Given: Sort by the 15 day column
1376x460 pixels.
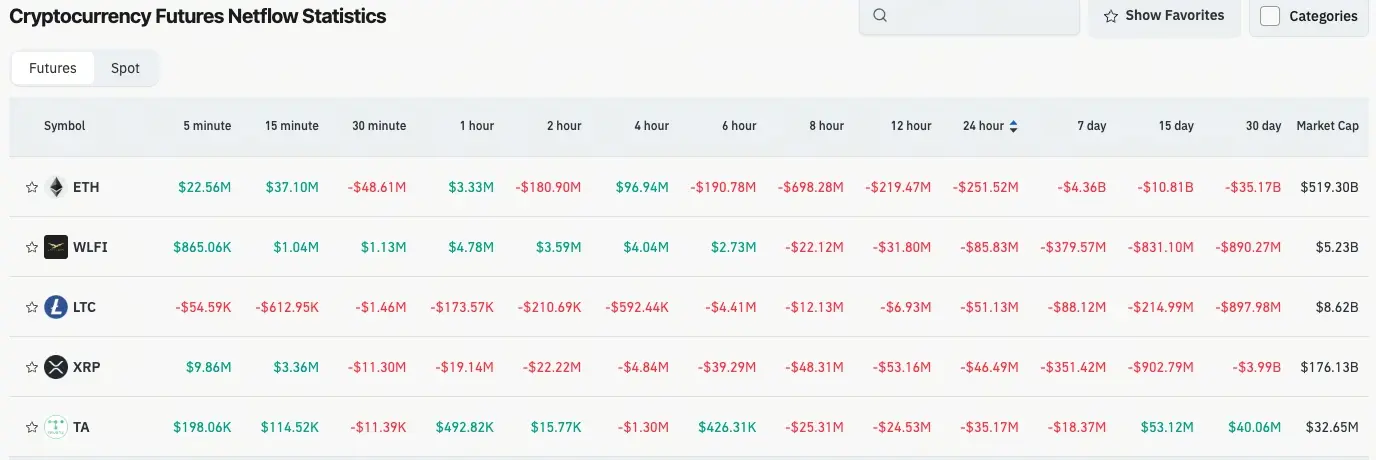Looking at the screenshot, I should click(x=1176, y=126).
